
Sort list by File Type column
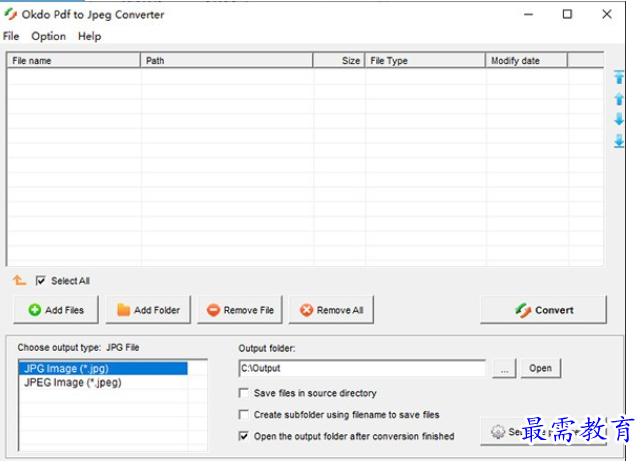click(x=425, y=61)
